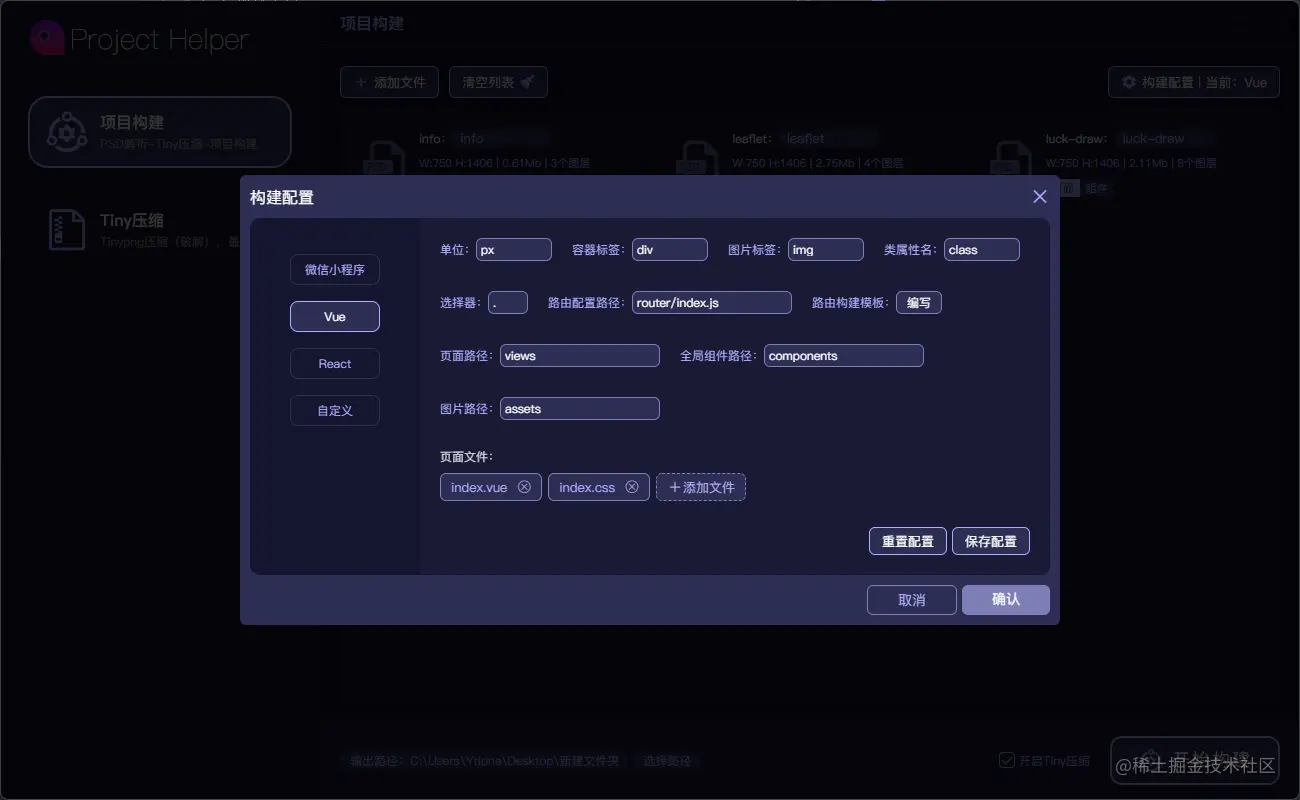Confirm the configuration with 确认
Image resolution: width=1300 pixels, height=800 pixels.
(1006, 600)
